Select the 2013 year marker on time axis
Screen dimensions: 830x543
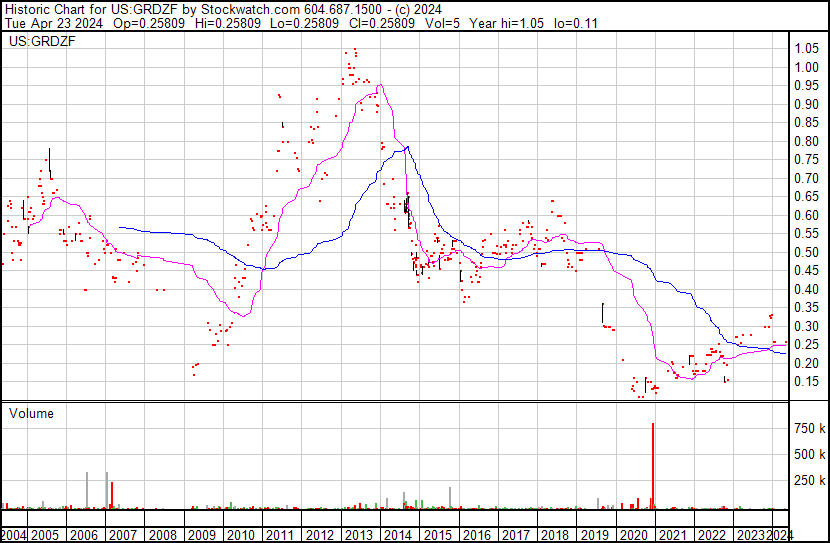(x=360, y=535)
